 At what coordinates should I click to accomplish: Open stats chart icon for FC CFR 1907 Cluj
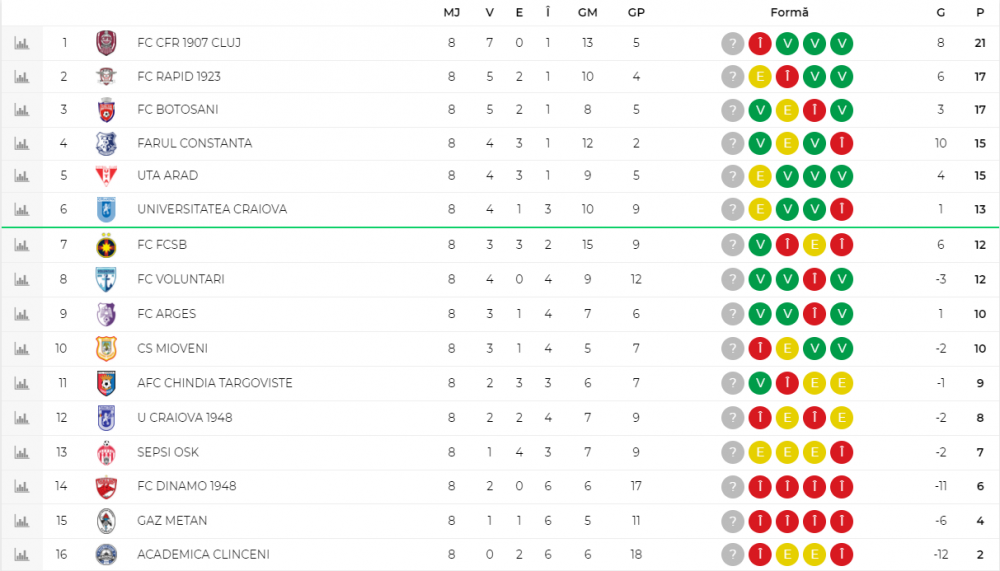coord(22,43)
